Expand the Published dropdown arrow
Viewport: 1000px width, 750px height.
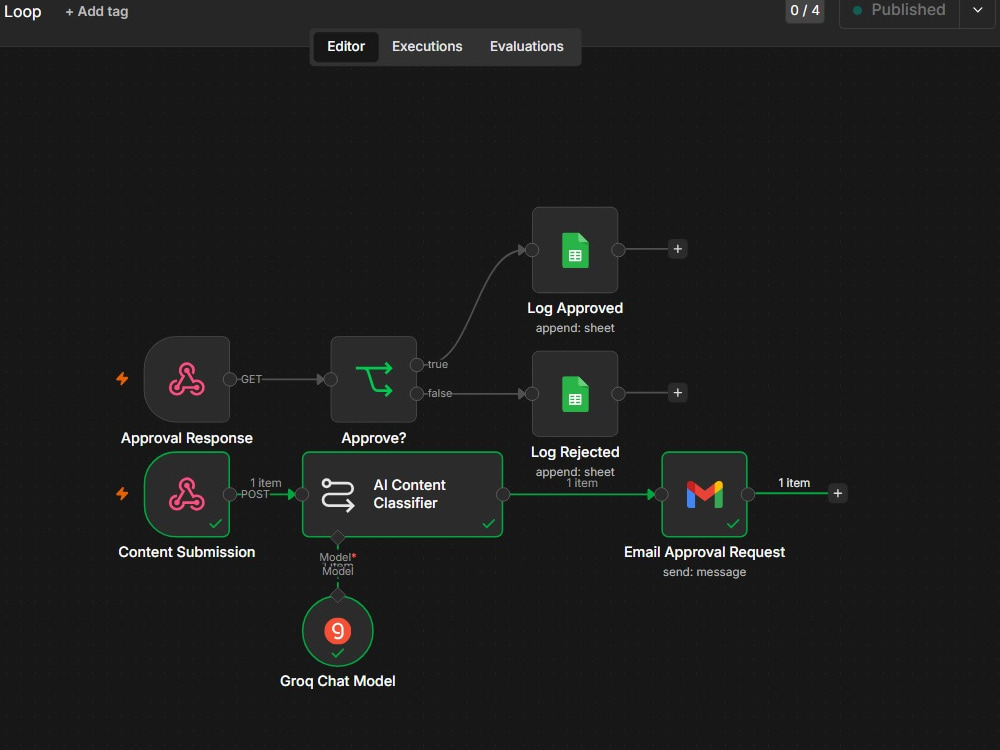pyautogui.click(x=978, y=10)
